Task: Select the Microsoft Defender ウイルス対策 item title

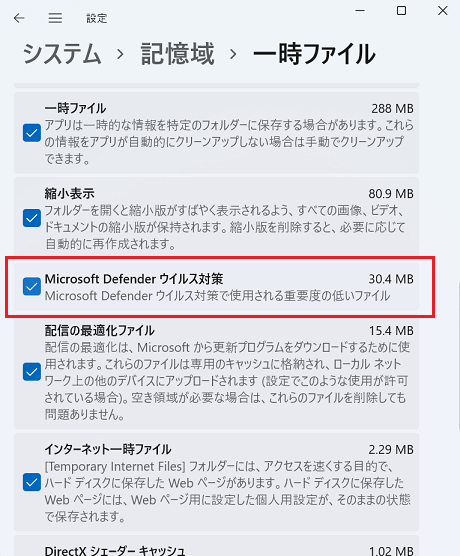Action: [134, 279]
